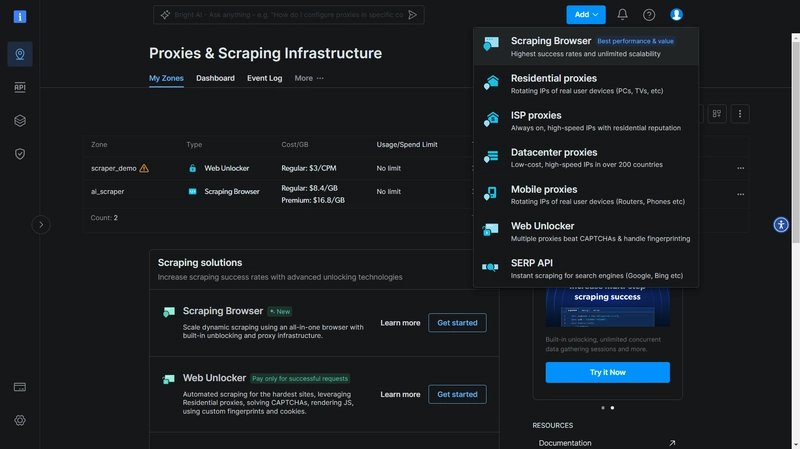
Task: Click Learn more for Scraping Browser
Action: pyautogui.click(x=400, y=323)
